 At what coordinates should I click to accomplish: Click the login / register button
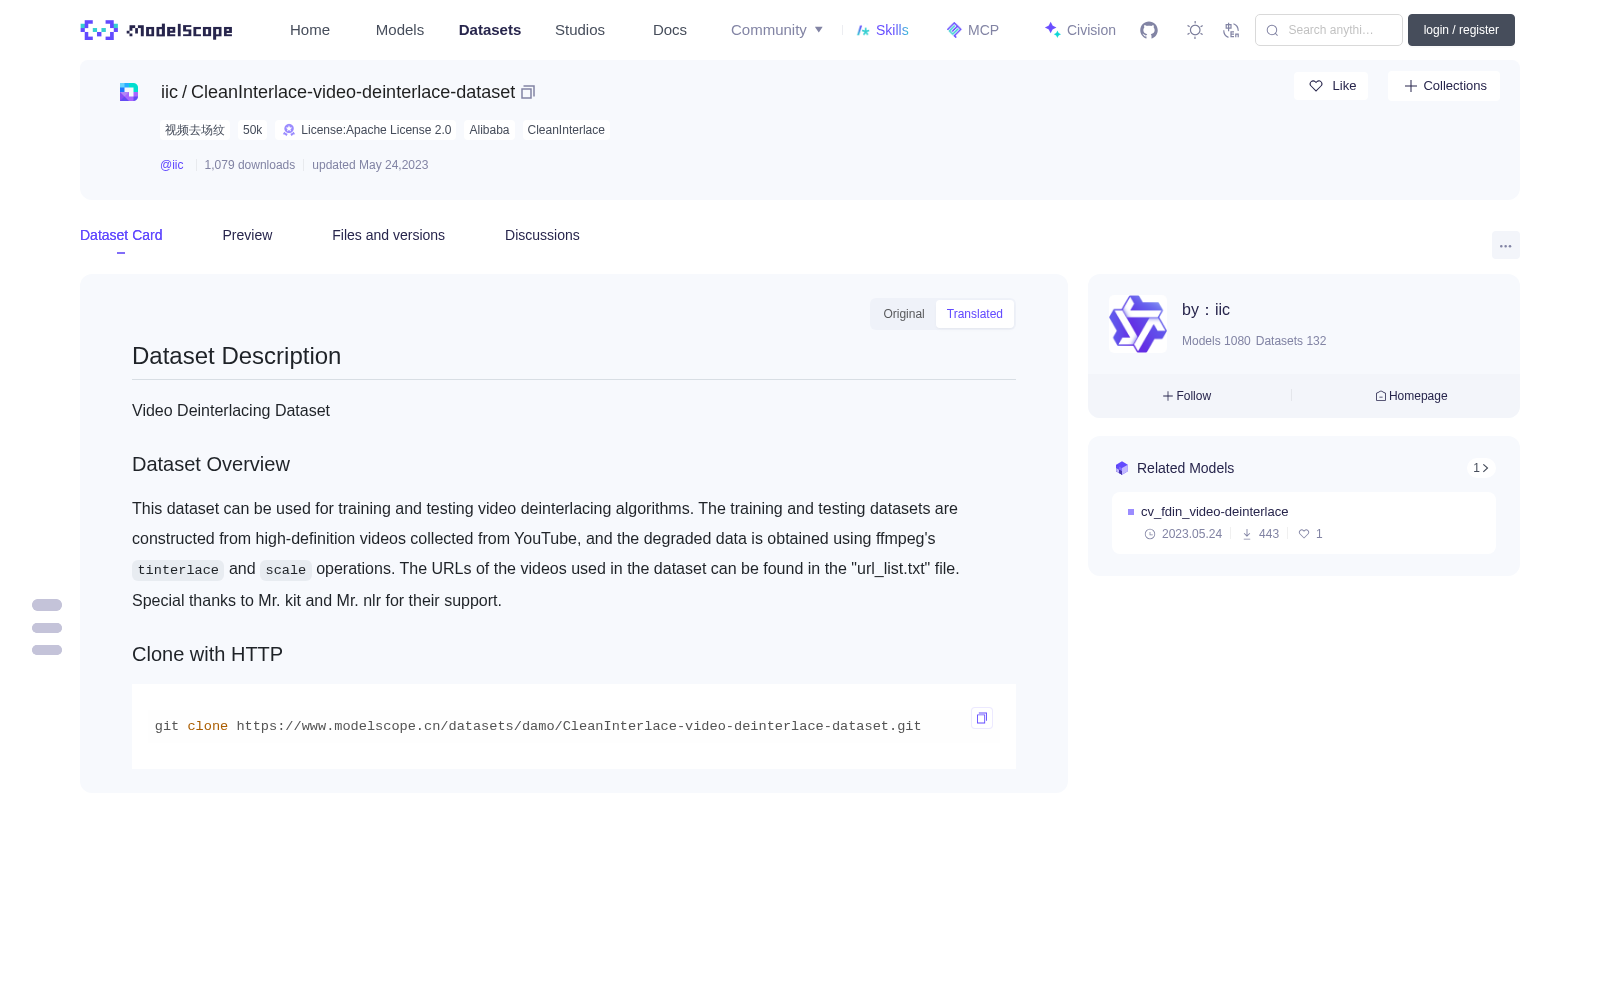click(1461, 30)
